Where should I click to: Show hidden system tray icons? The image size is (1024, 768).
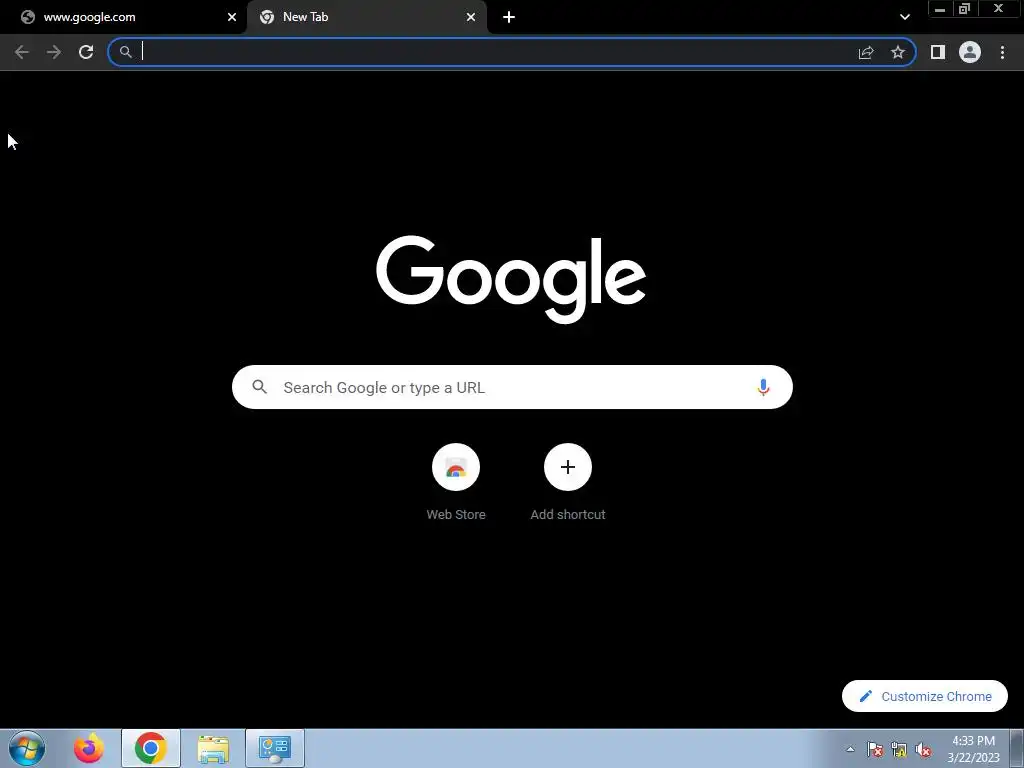pos(850,749)
